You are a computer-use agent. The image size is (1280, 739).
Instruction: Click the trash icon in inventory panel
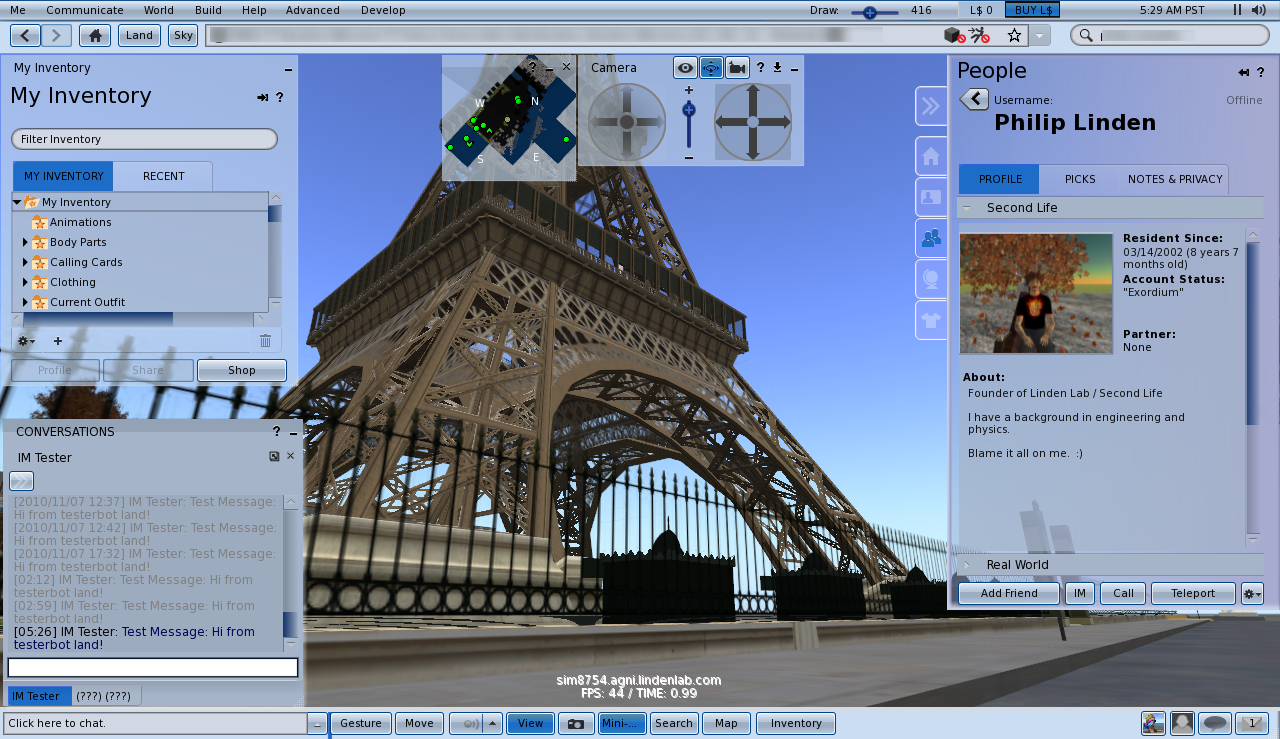(x=265, y=341)
